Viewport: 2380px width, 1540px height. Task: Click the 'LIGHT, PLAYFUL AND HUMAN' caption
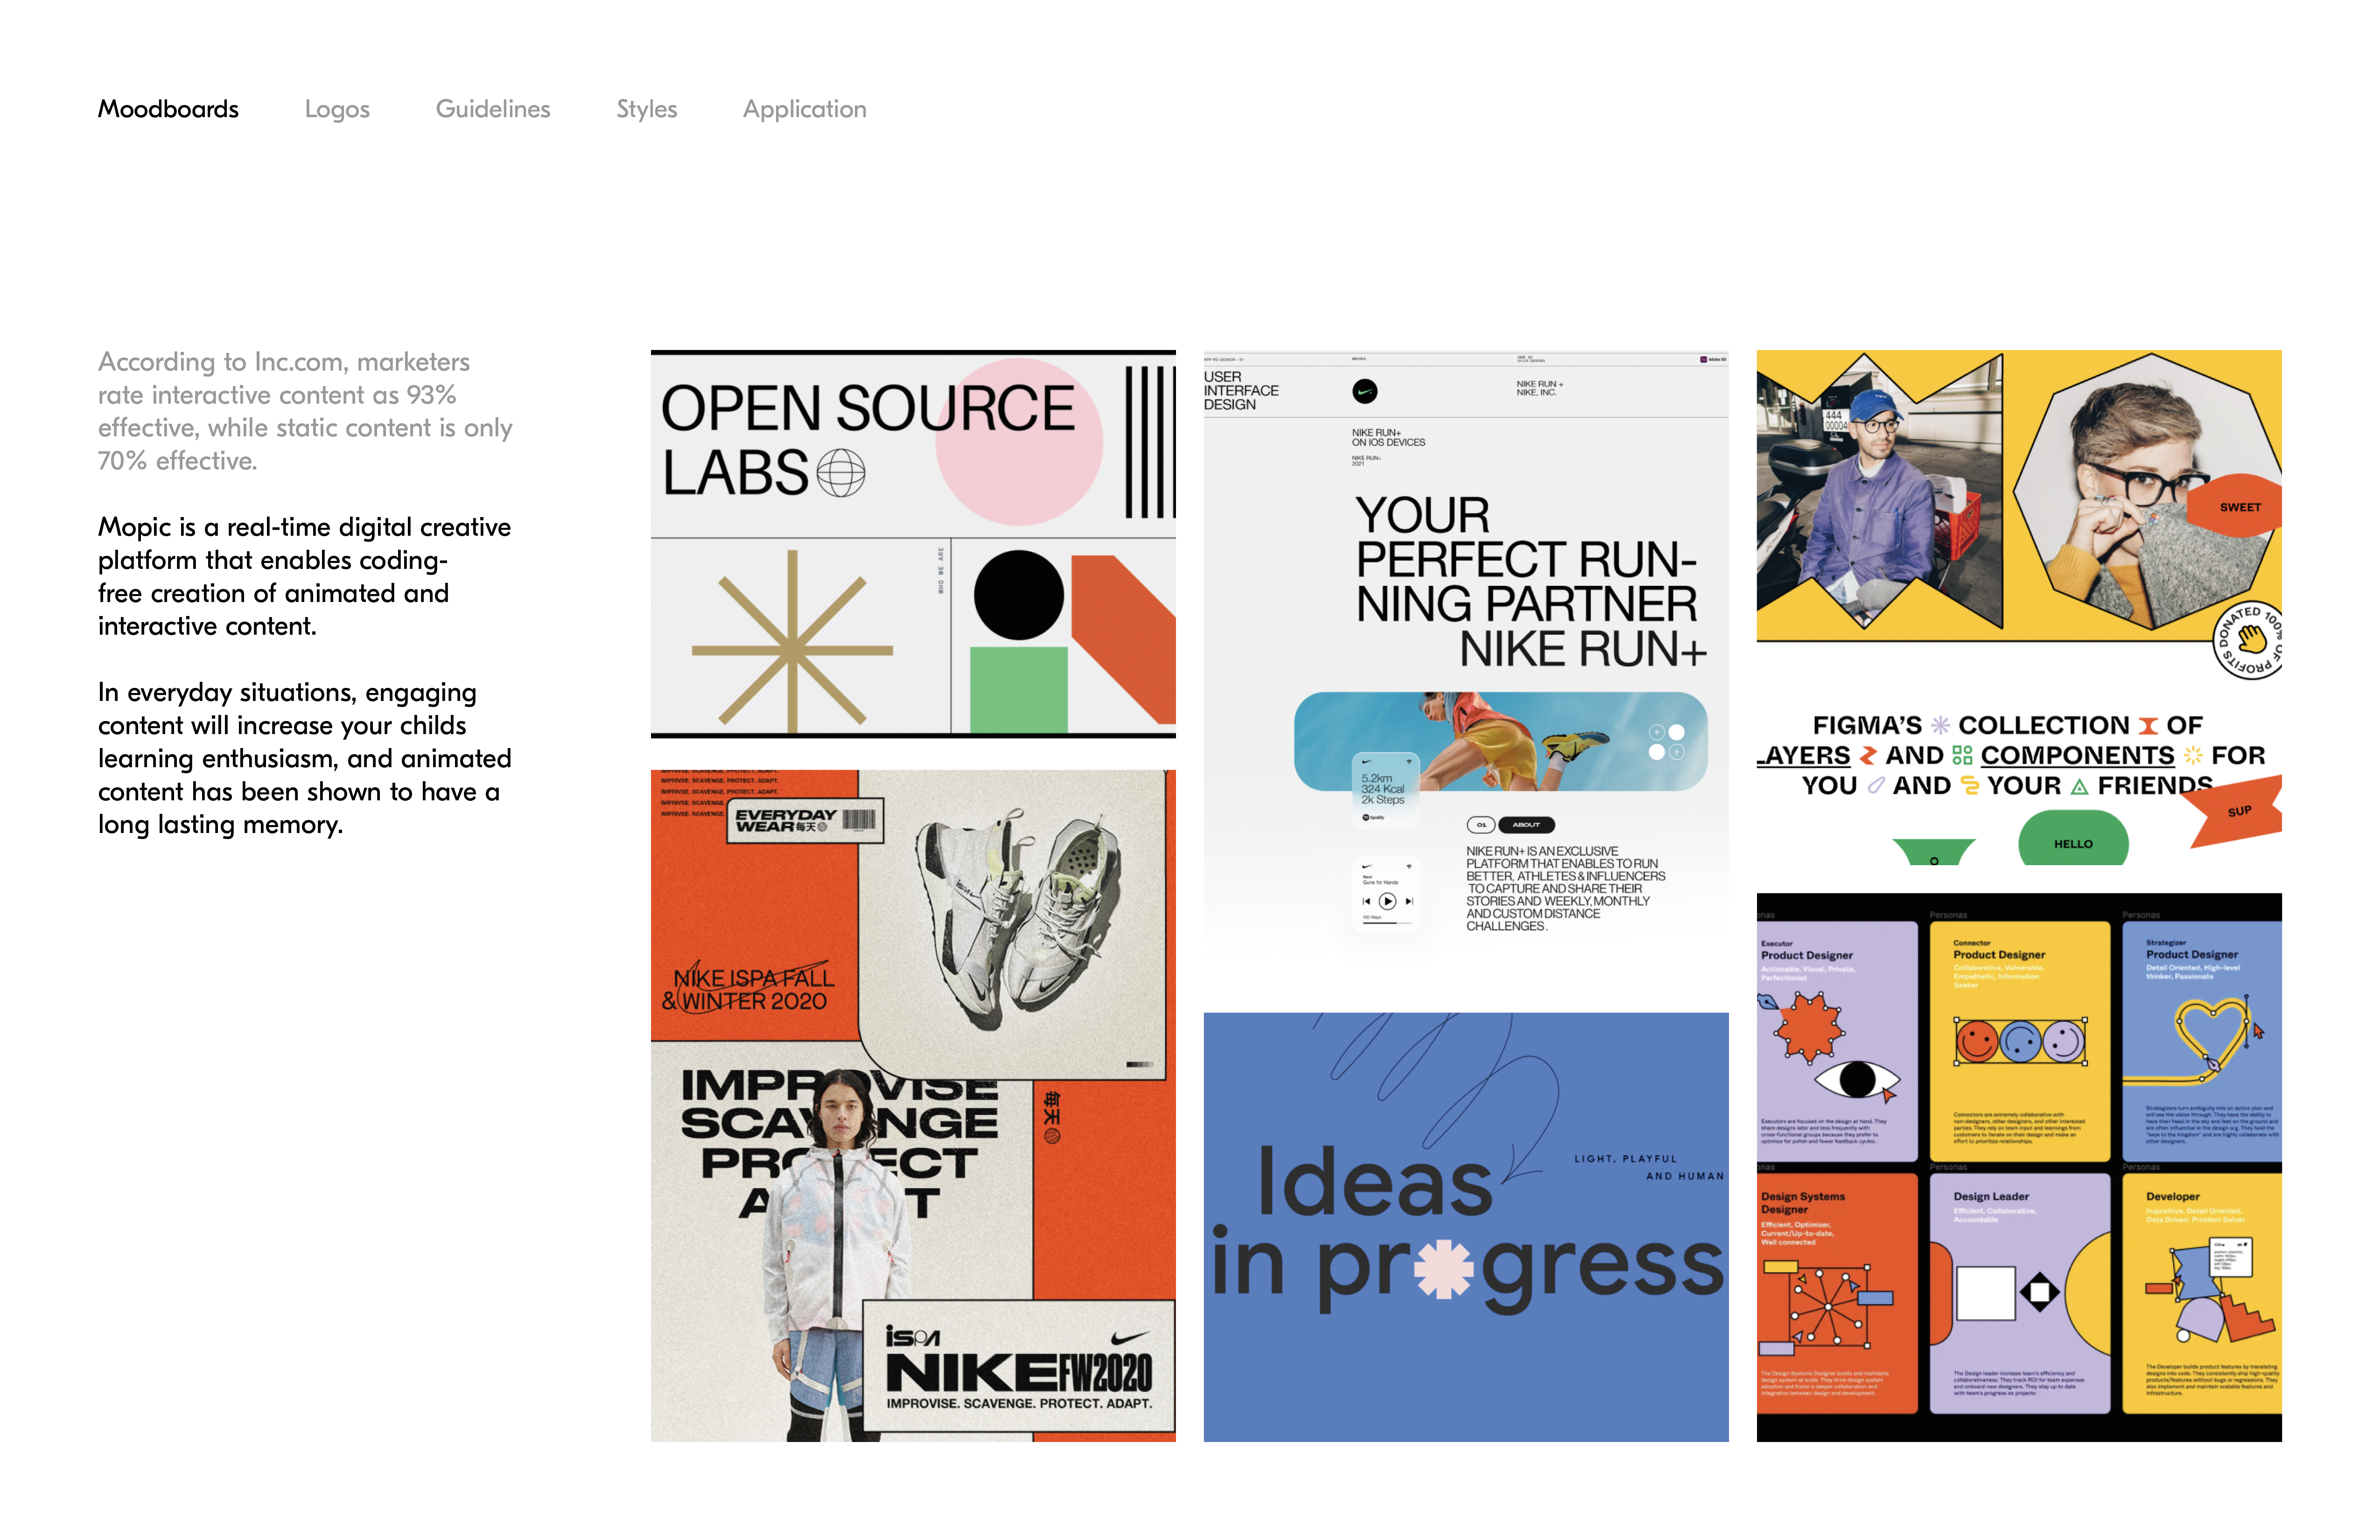coord(1650,1167)
